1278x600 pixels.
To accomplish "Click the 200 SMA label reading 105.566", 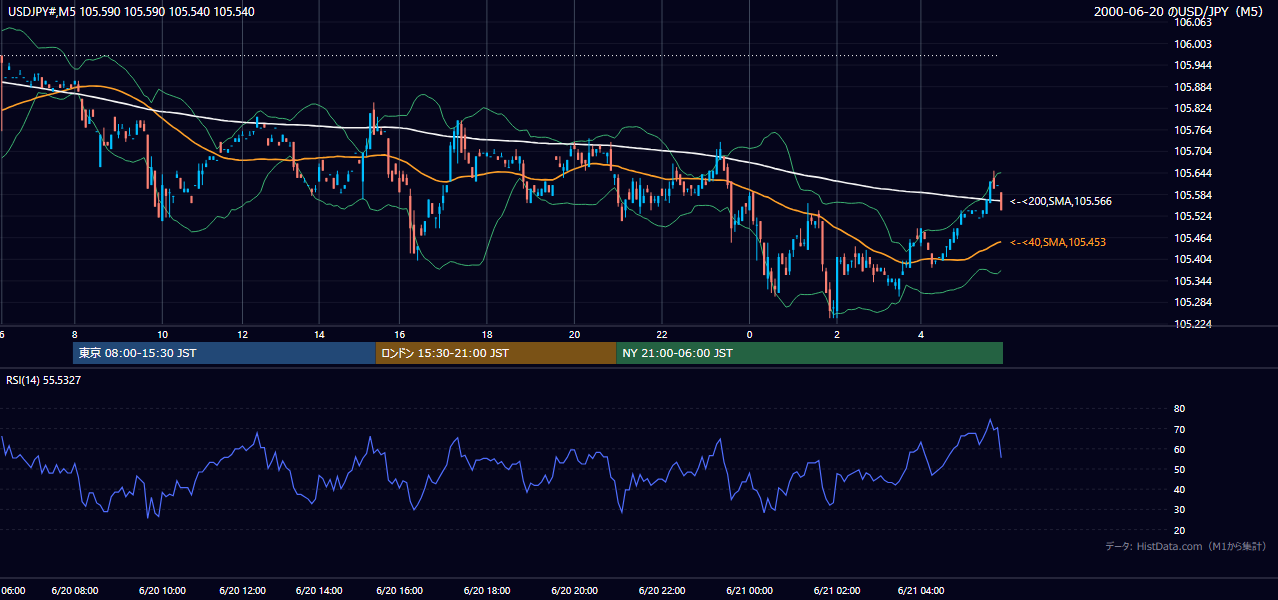I will (1061, 201).
